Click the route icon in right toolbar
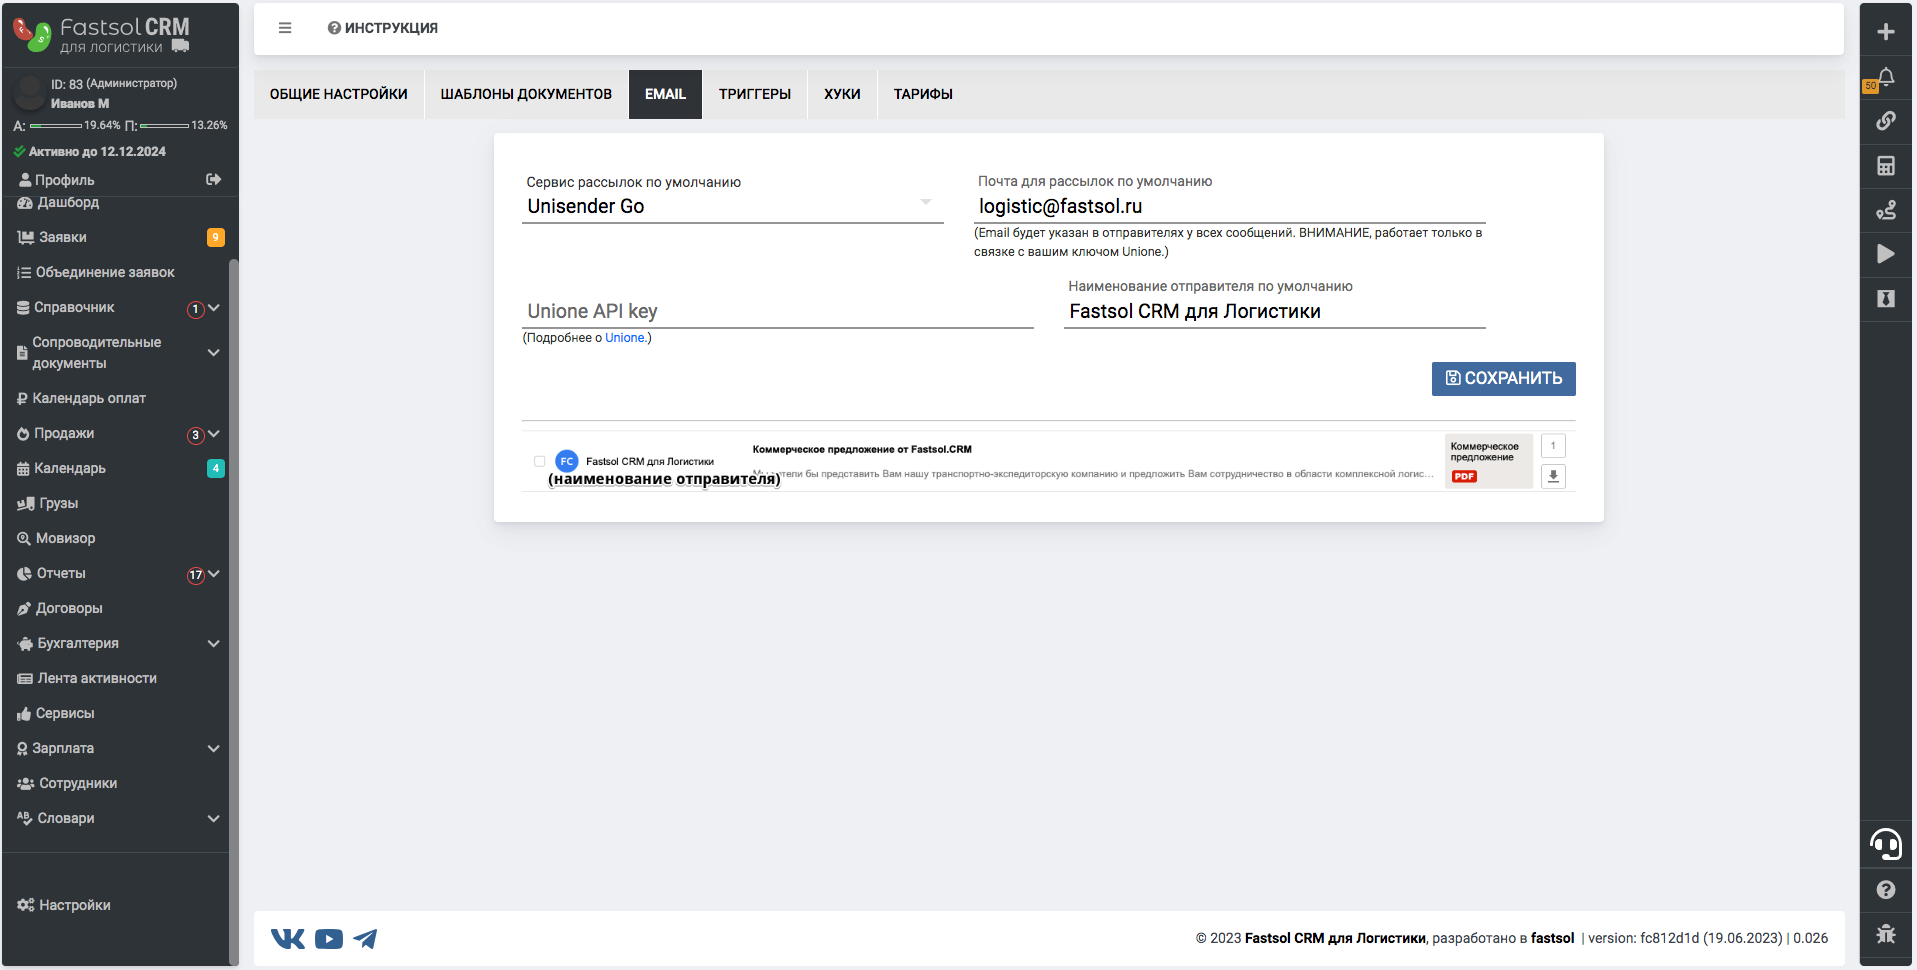1917x970 pixels. click(1886, 210)
